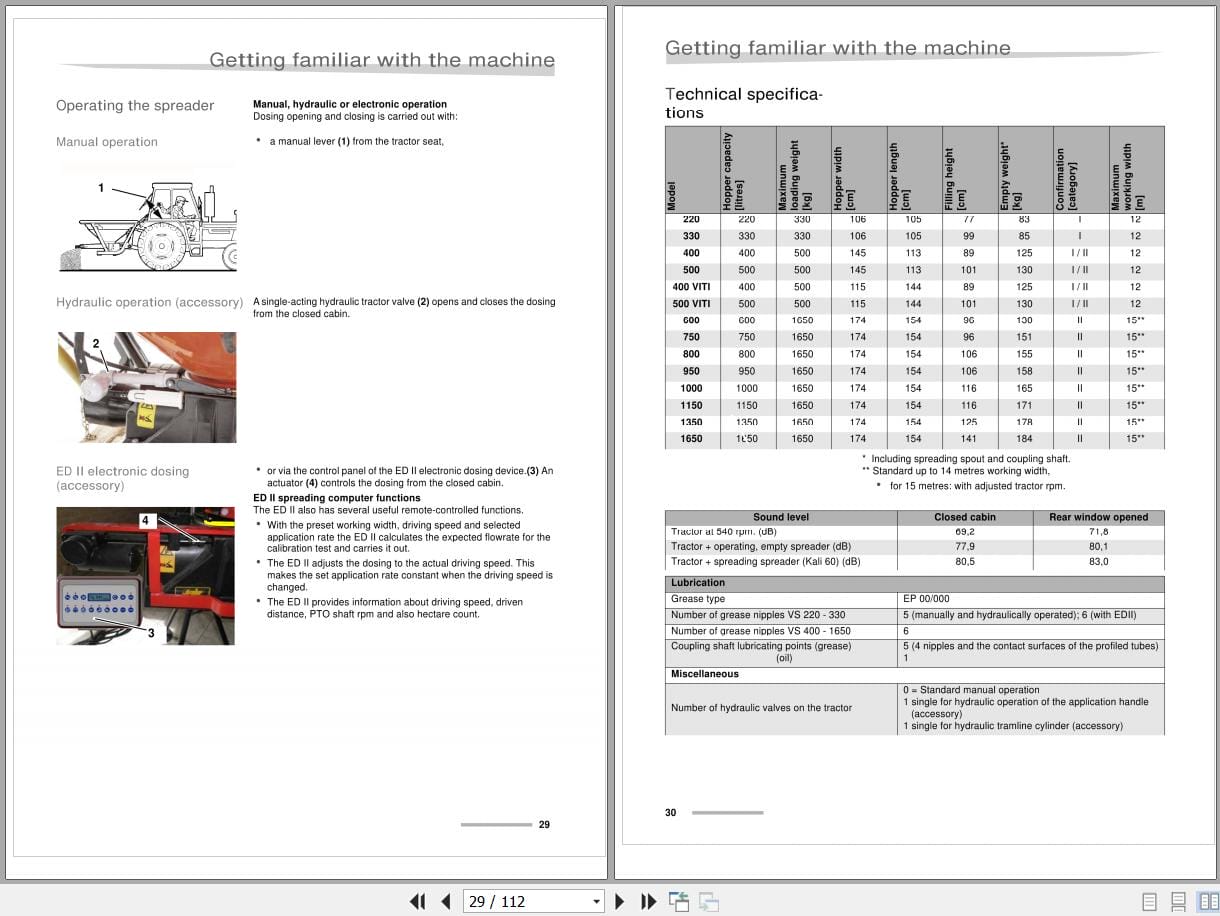Click the '83,0' sound level value
Image resolution: width=1220 pixels, height=916 pixels.
pos(1098,562)
